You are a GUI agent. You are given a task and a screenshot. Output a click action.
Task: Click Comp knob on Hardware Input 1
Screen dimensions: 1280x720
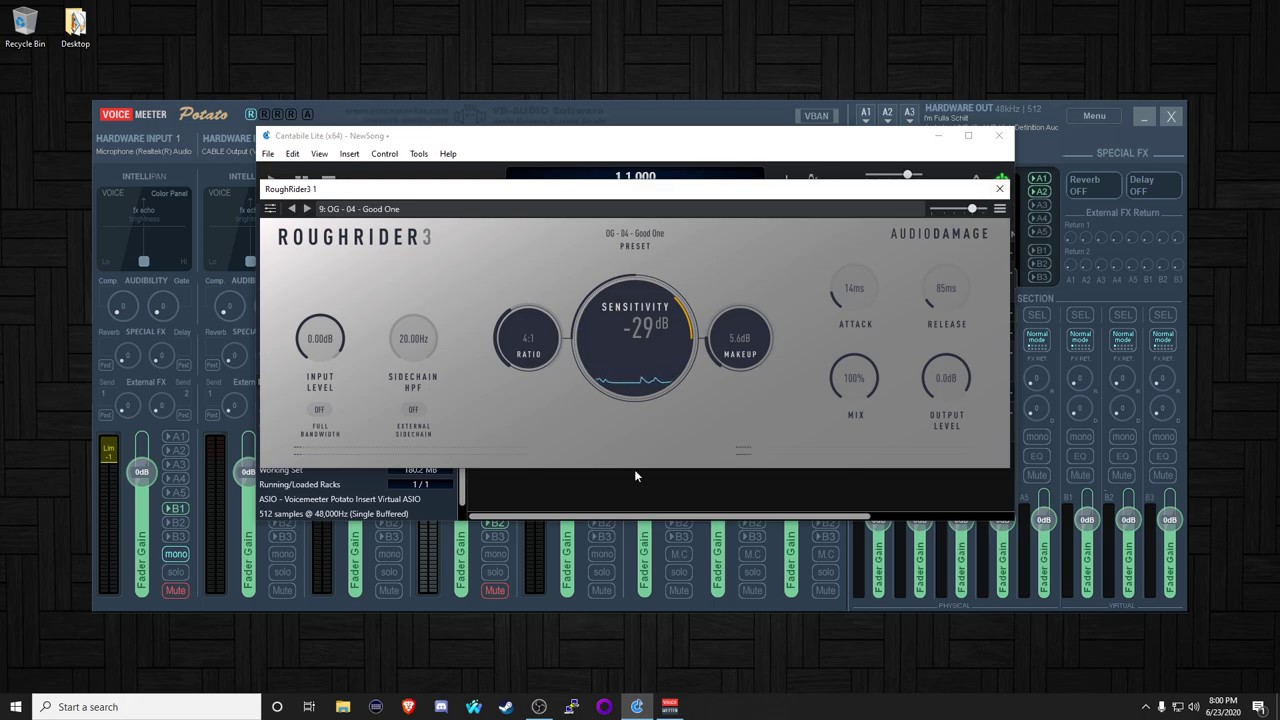coord(124,306)
